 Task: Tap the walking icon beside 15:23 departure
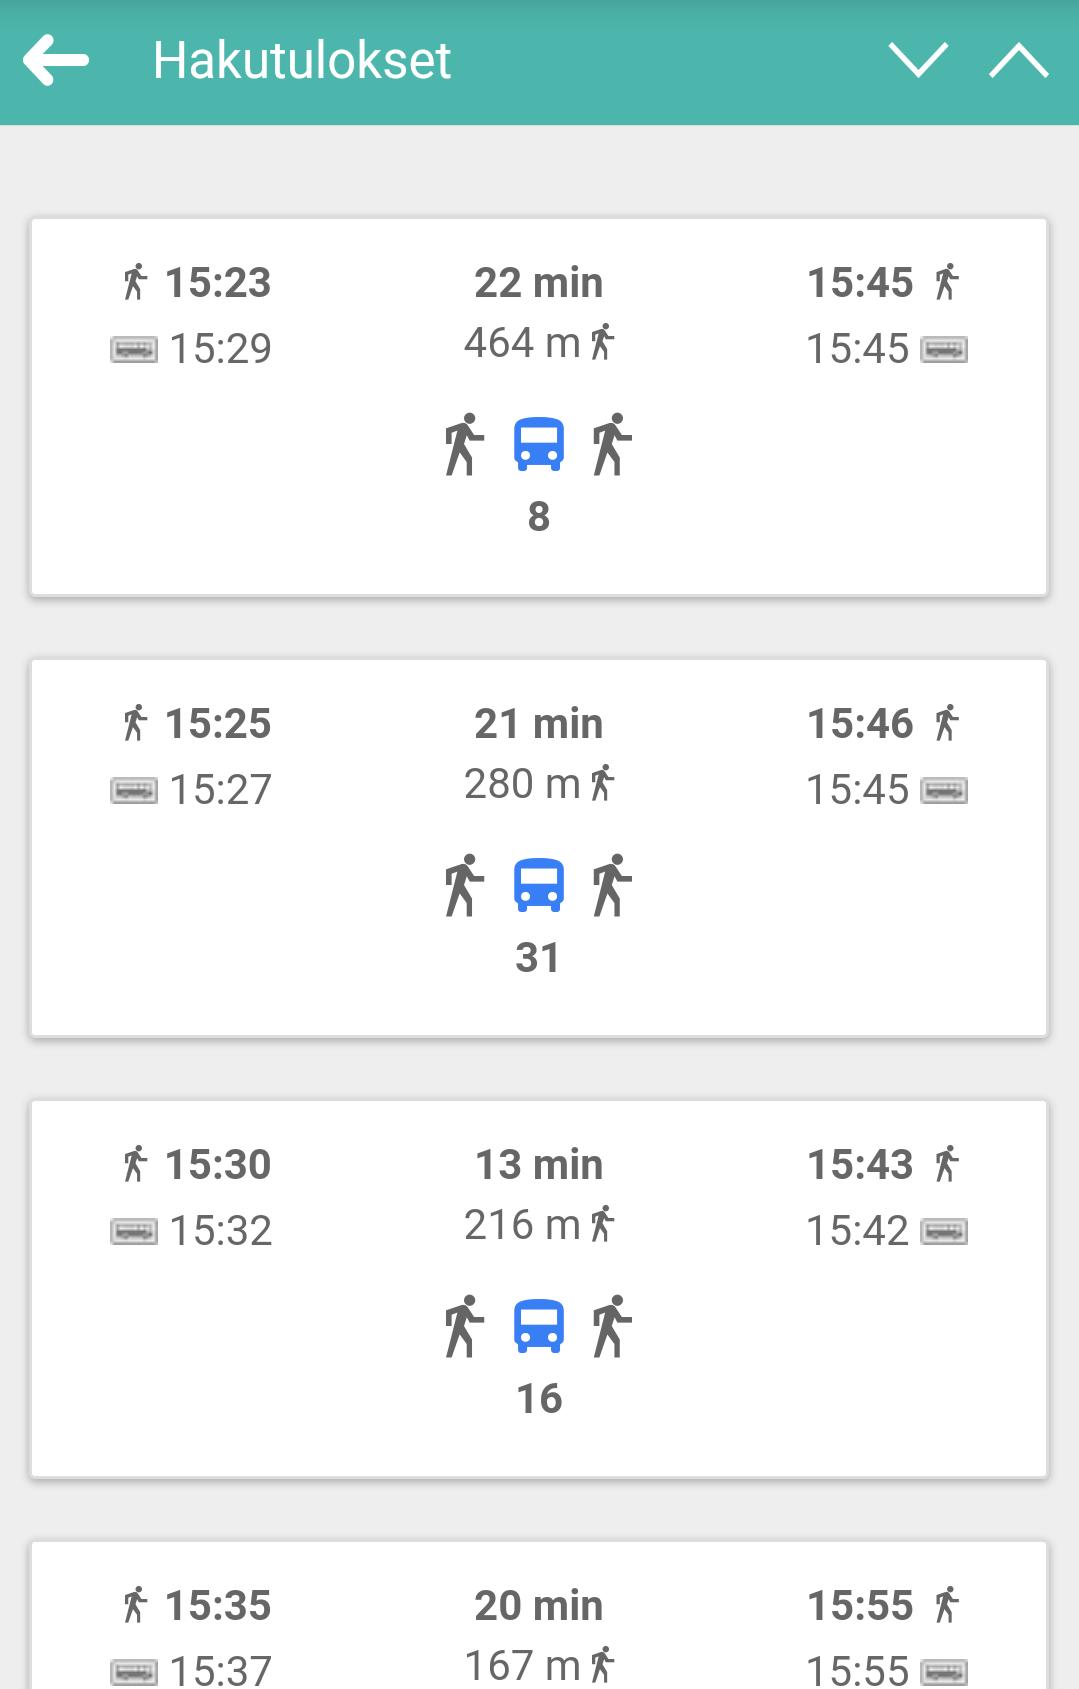coord(135,282)
